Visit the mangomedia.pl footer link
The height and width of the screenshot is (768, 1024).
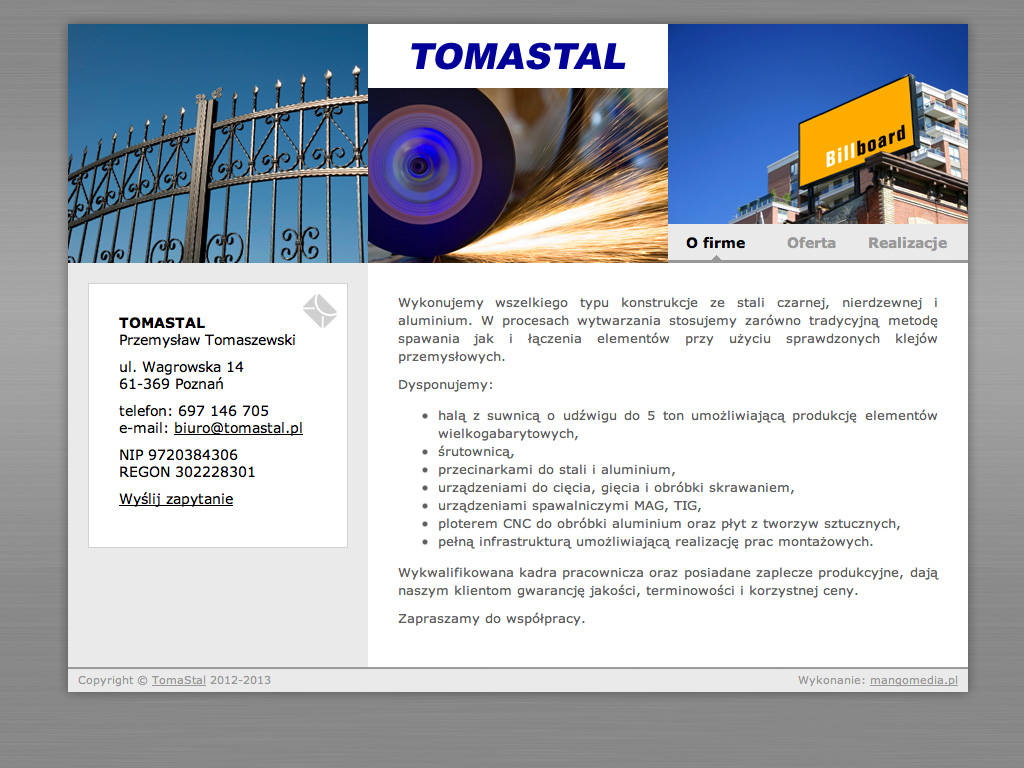pyautogui.click(x=914, y=680)
